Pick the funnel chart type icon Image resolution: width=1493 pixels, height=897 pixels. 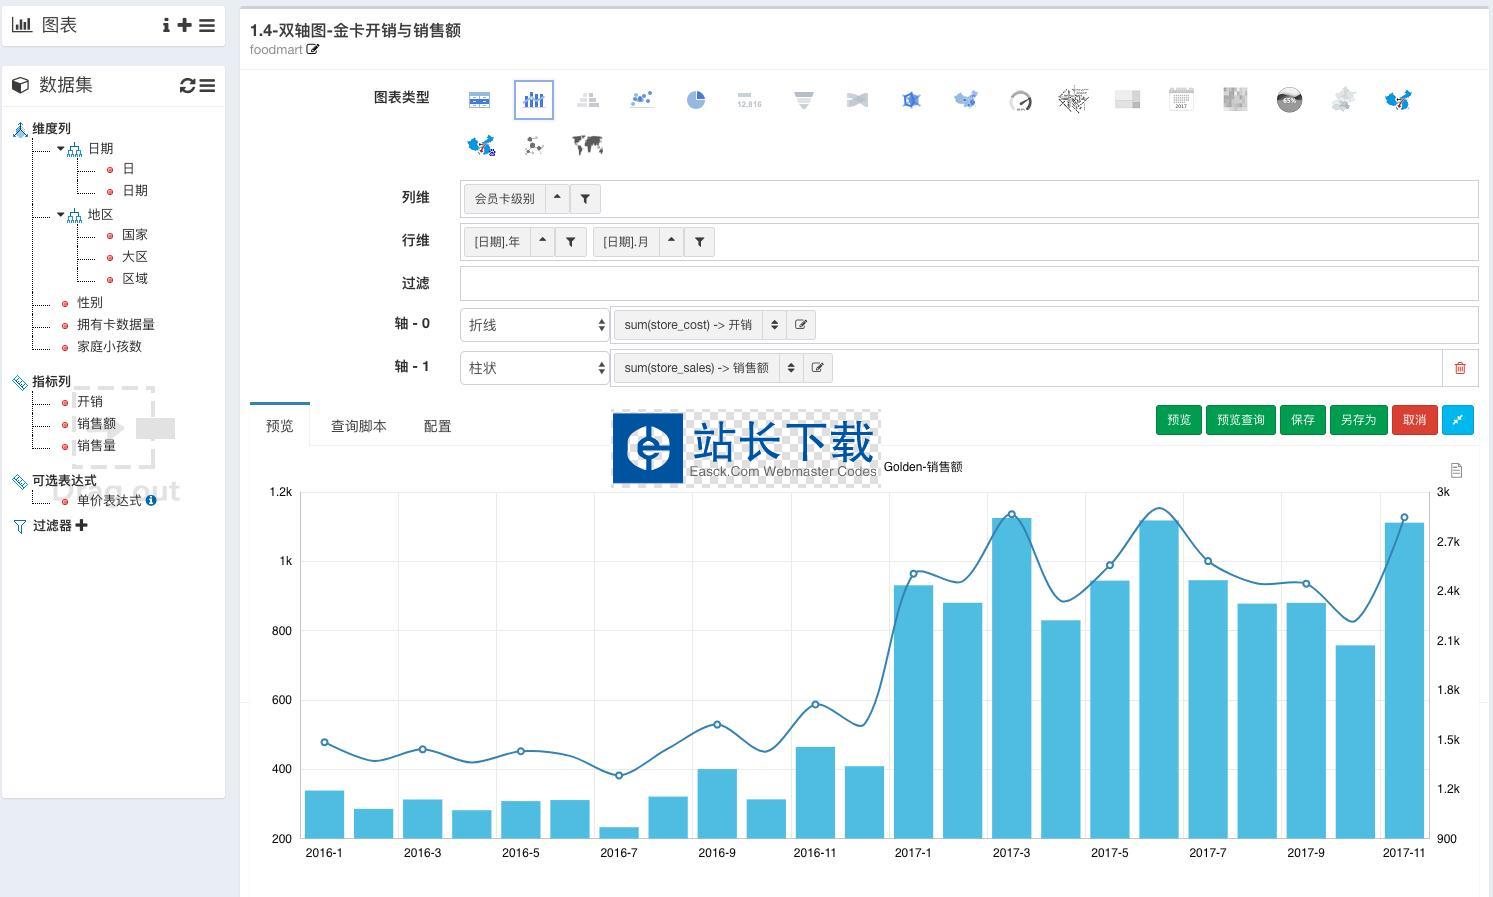click(x=803, y=100)
